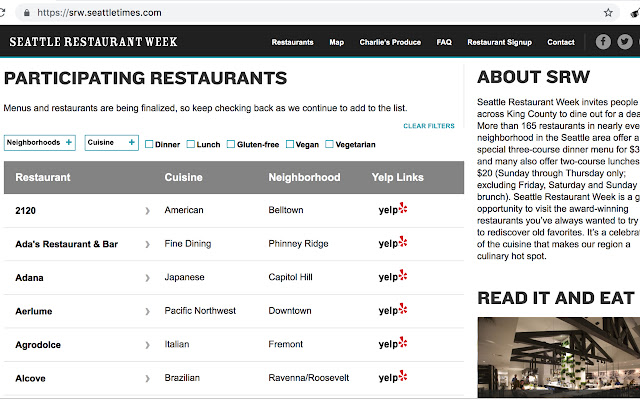
Task: Check the Vegan filter box
Action: pos(290,144)
